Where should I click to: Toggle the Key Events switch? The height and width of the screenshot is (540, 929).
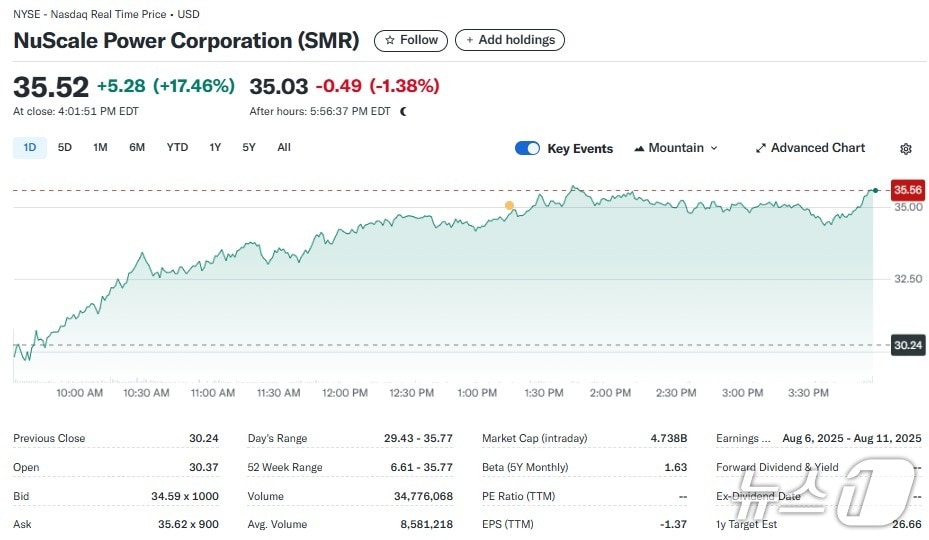(527, 148)
